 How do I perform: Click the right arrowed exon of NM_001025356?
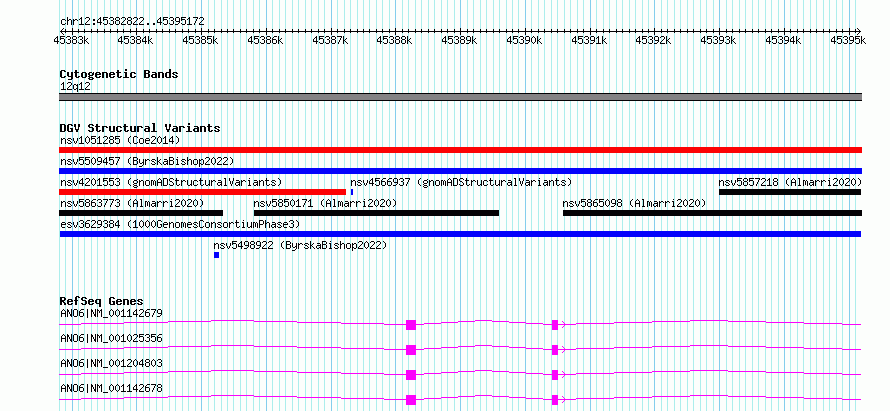(557, 350)
